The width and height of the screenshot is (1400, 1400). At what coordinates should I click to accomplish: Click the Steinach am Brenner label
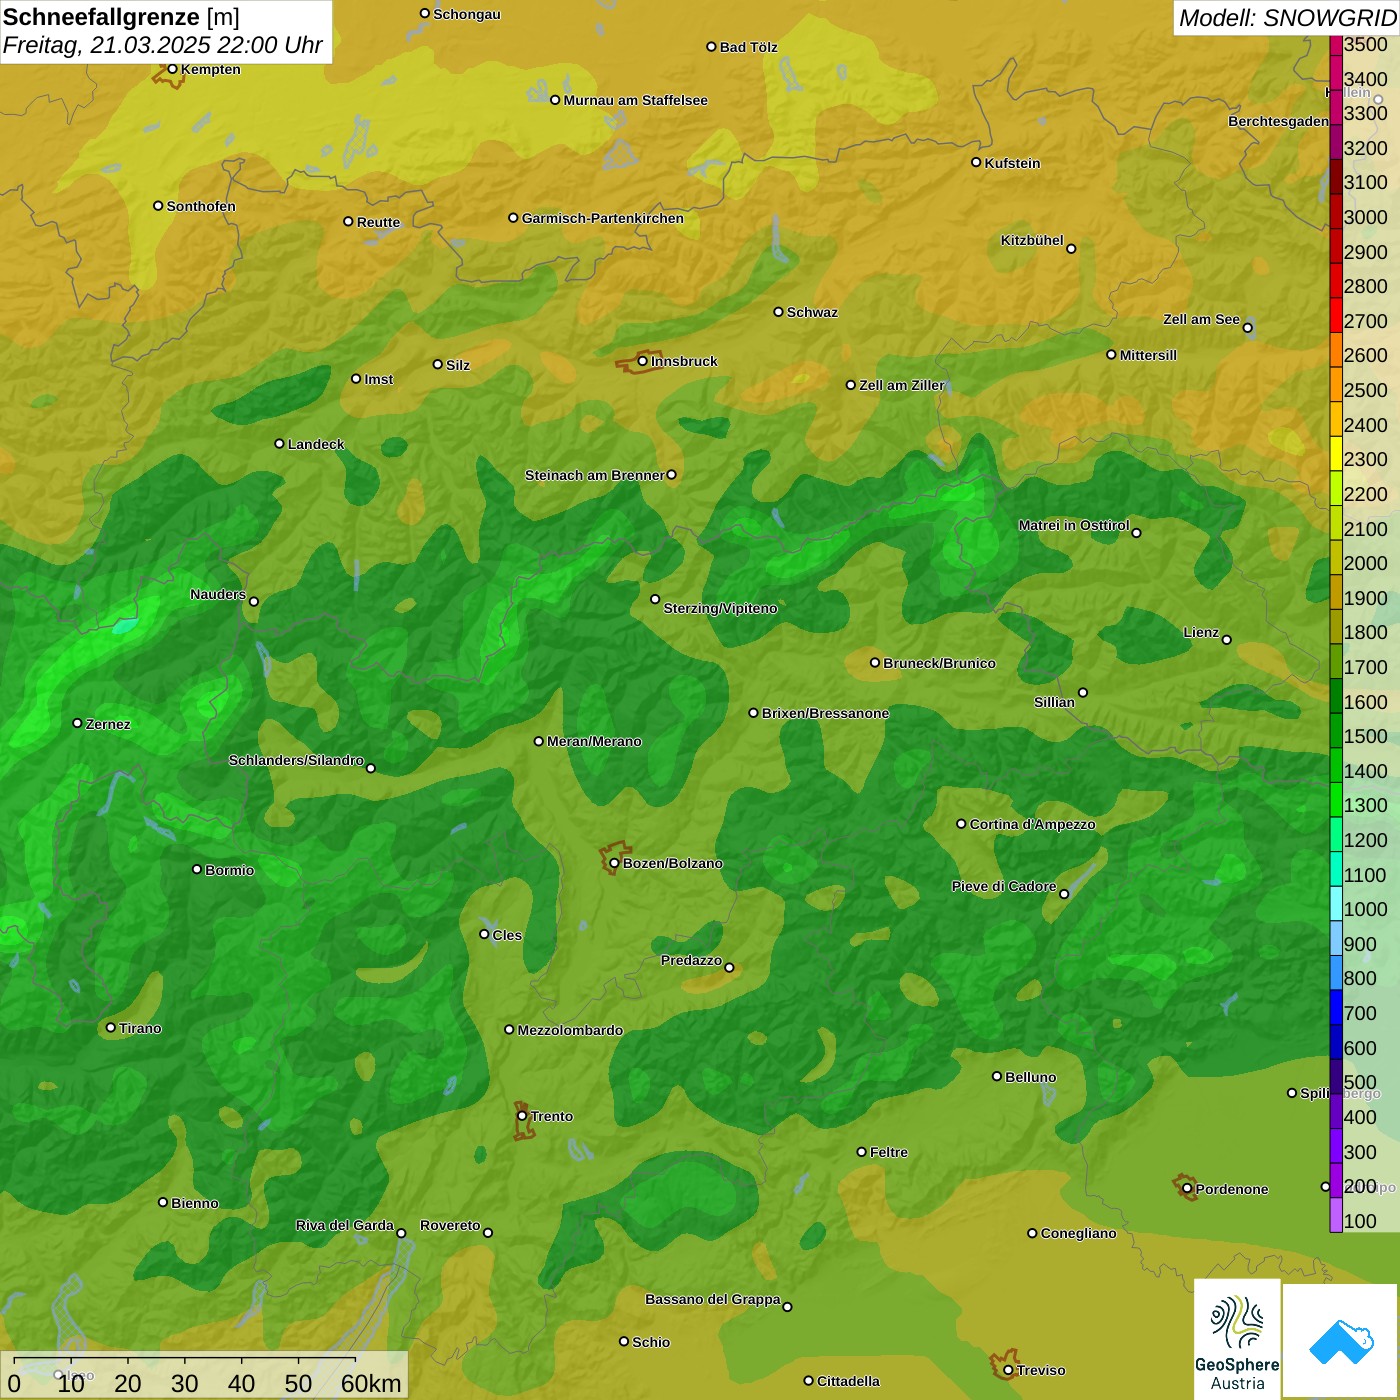coord(594,475)
